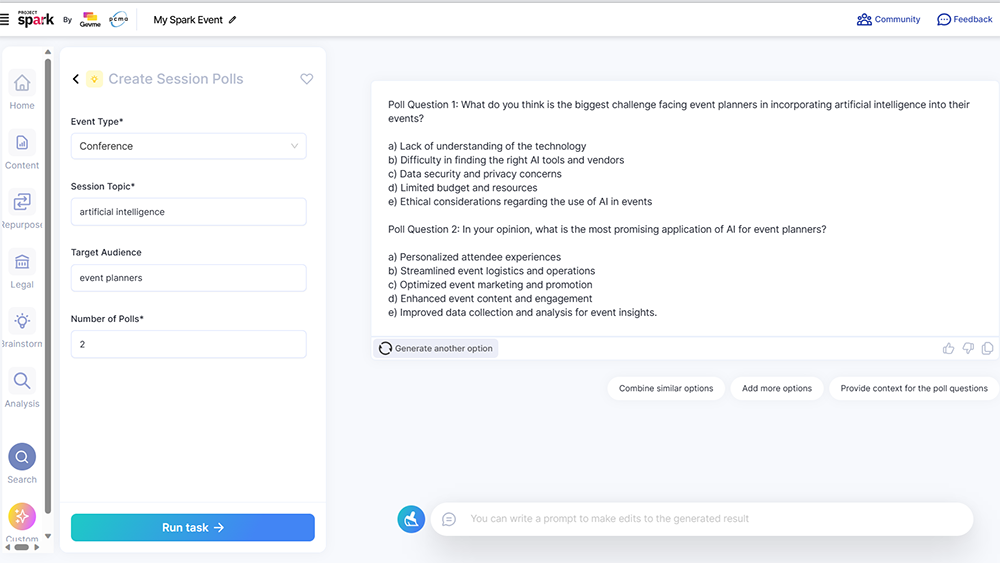This screenshot has height=563, width=1000.
Task: Like the result with thumbs up
Action: (948, 348)
